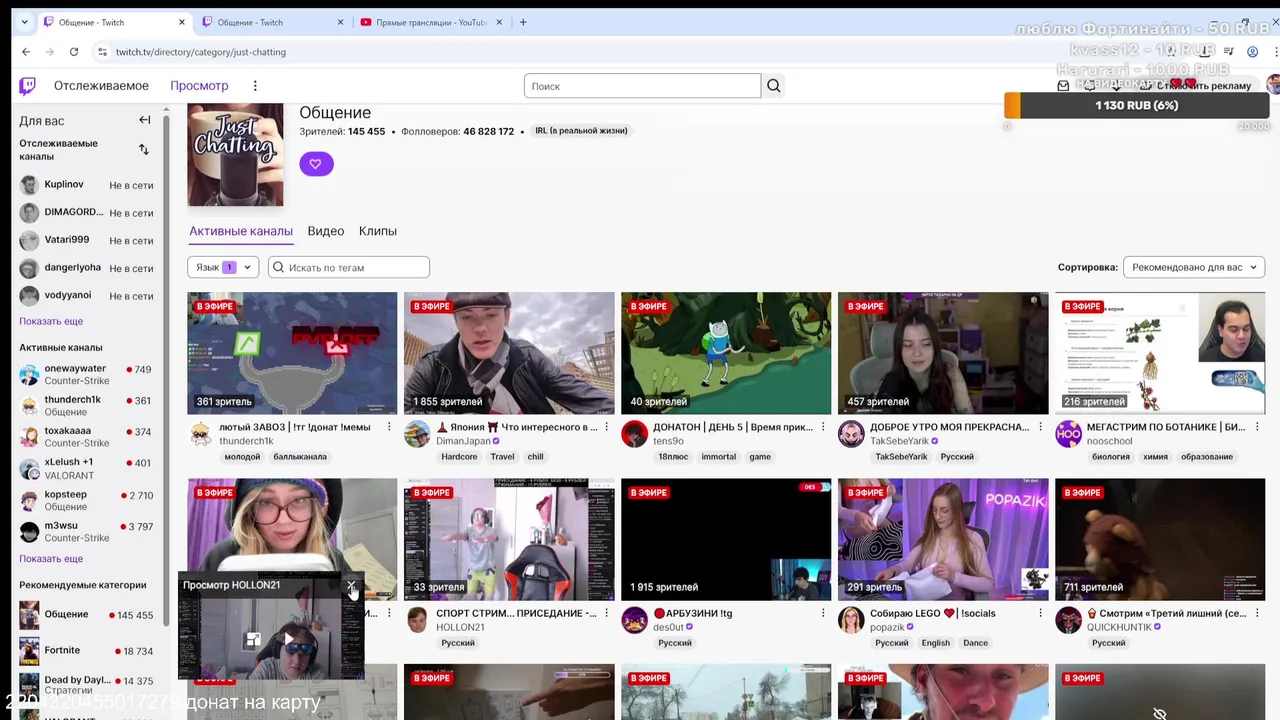Open the АРБУЗИНИ stream thumbnail
1280x720 pixels.
(x=726, y=539)
